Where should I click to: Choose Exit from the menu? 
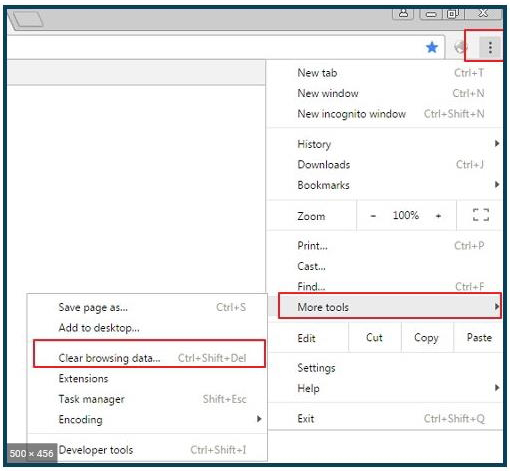(x=385, y=419)
